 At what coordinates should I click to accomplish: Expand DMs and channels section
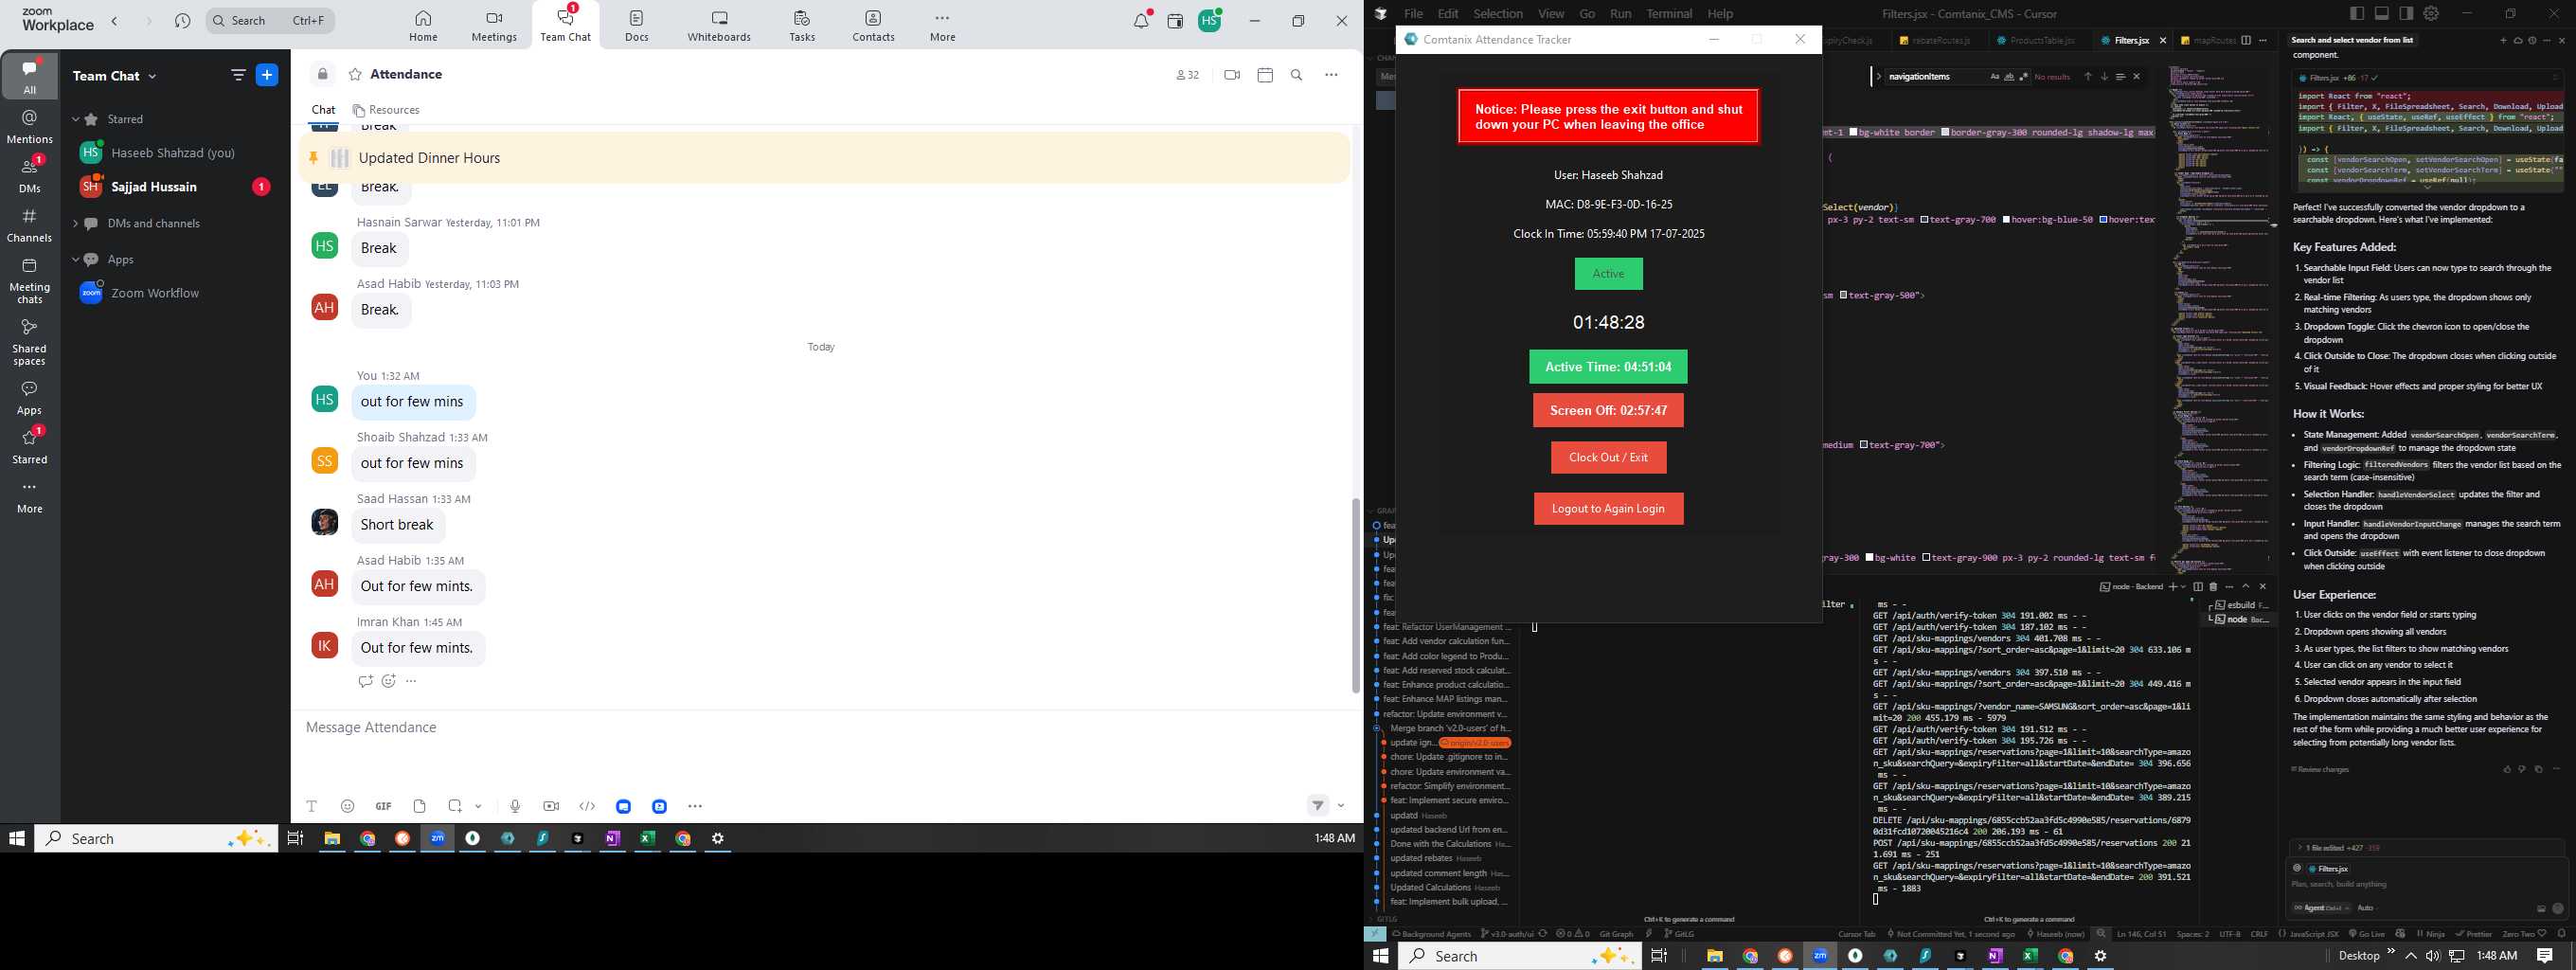click(x=75, y=224)
